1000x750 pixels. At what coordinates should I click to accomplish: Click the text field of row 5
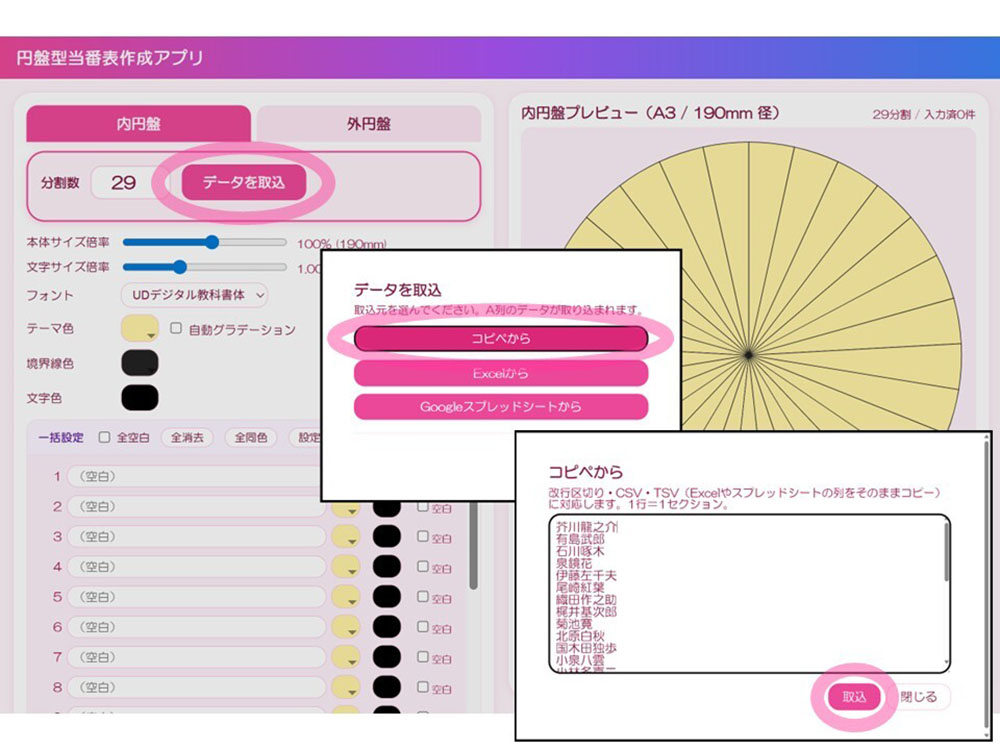196,597
